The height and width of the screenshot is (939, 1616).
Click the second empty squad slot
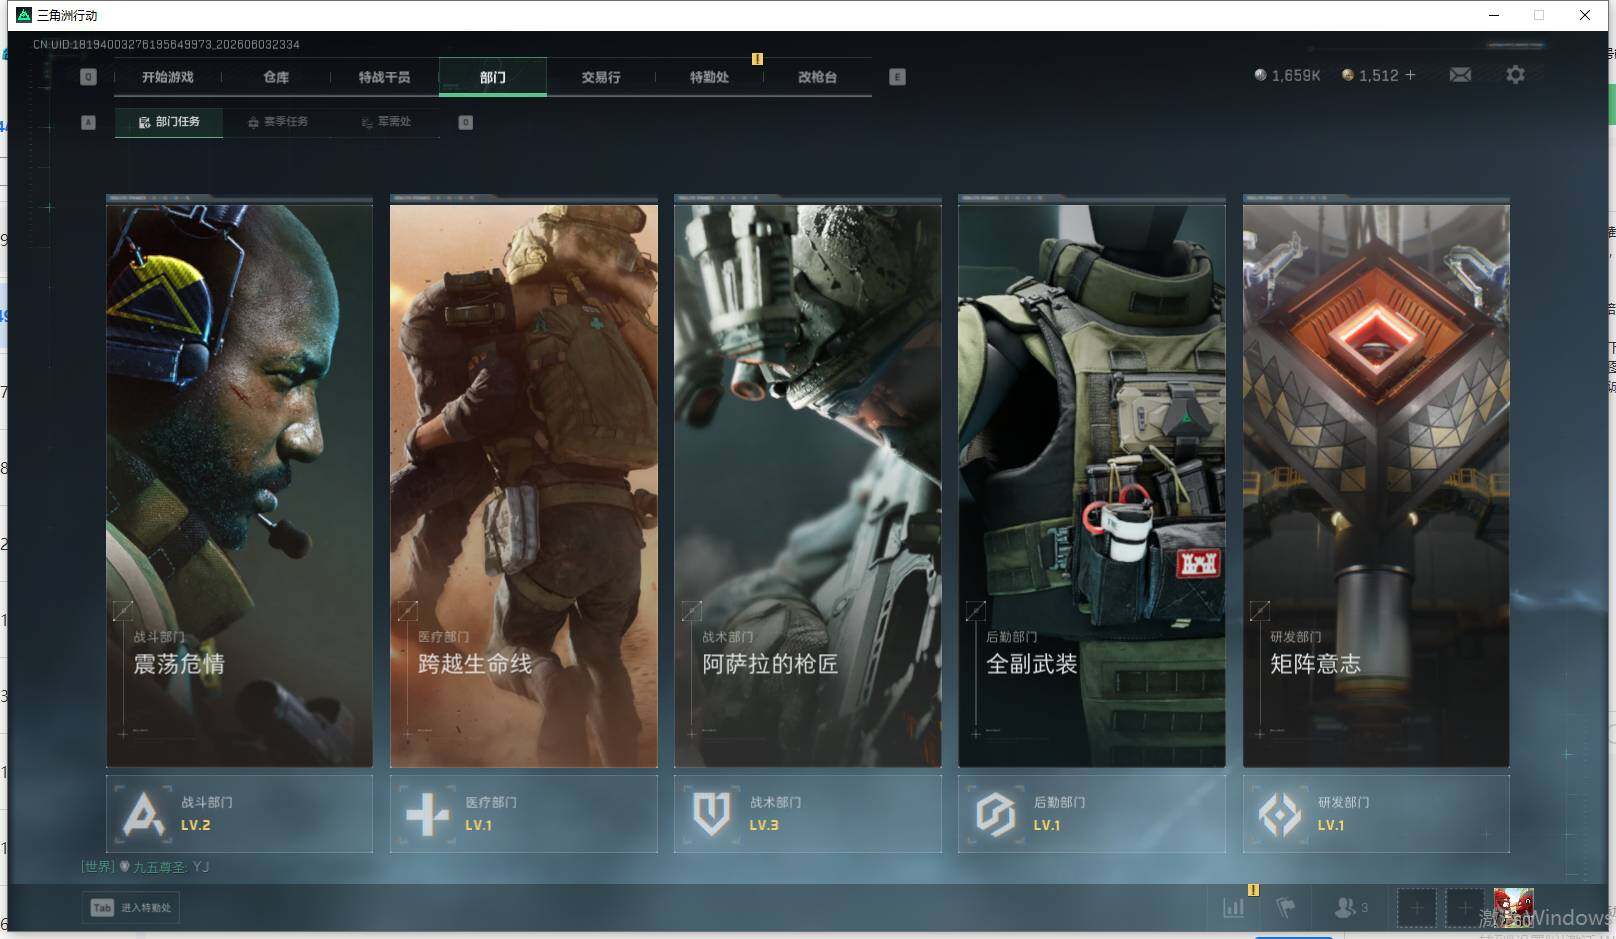point(1464,908)
